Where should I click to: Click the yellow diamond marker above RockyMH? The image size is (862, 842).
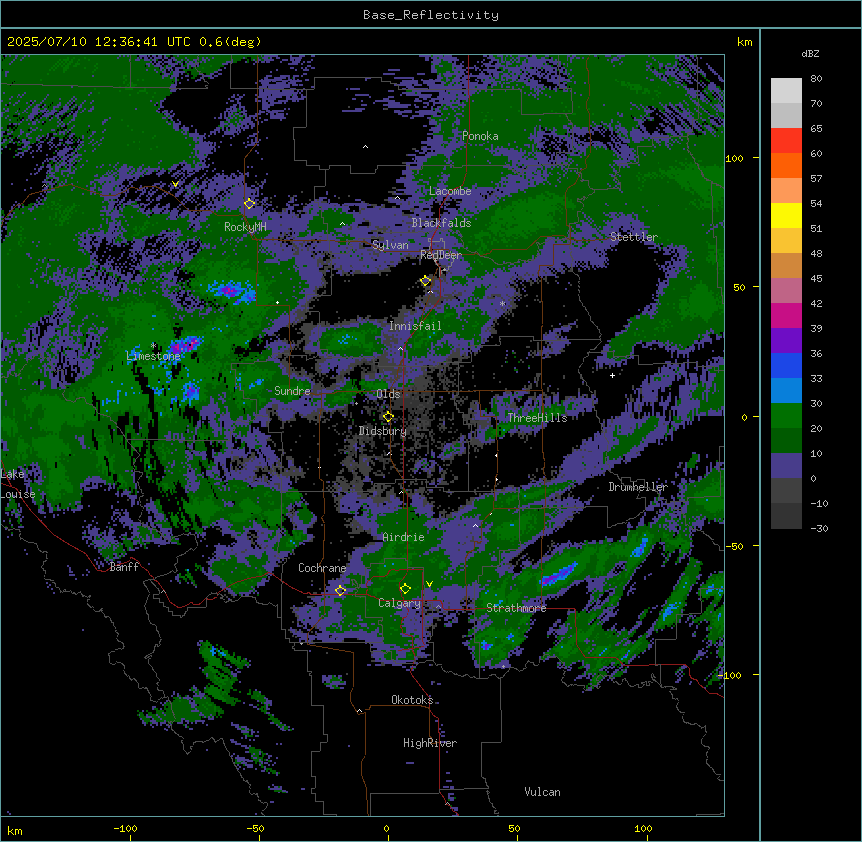point(249,204)
